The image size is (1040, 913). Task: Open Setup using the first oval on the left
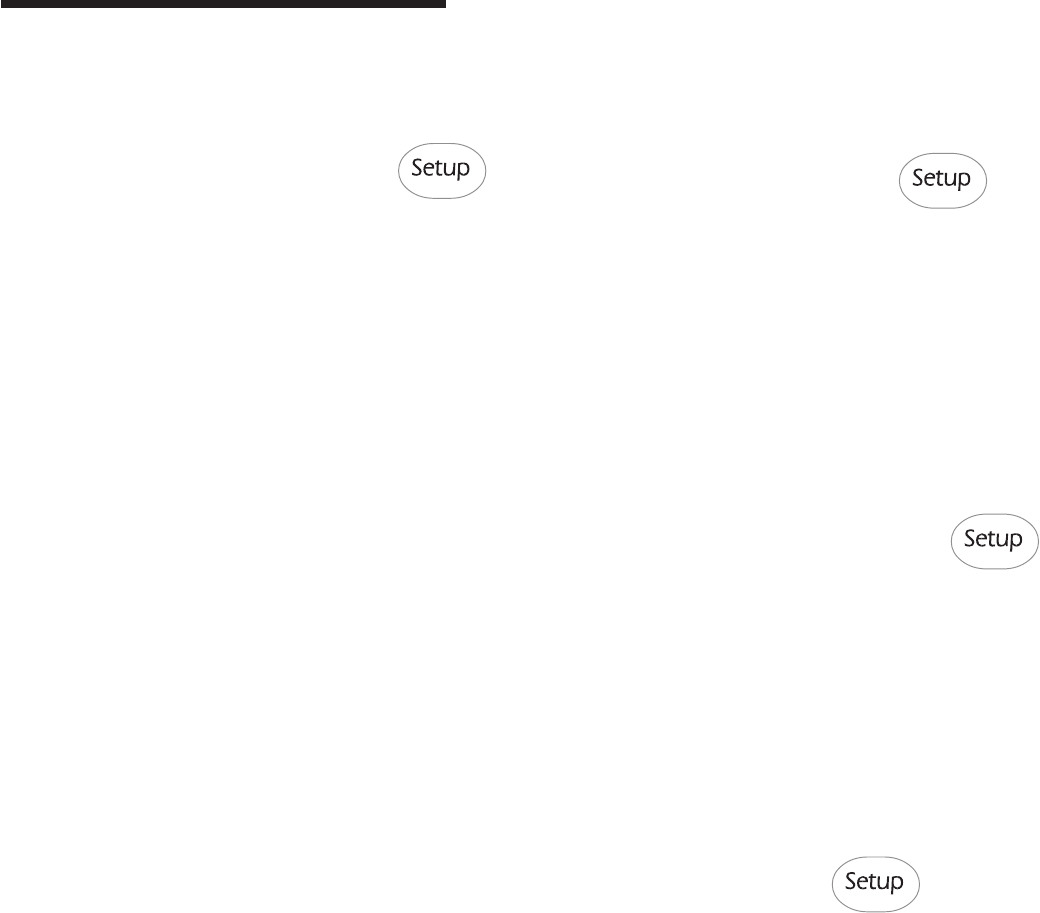click(442, 171)
